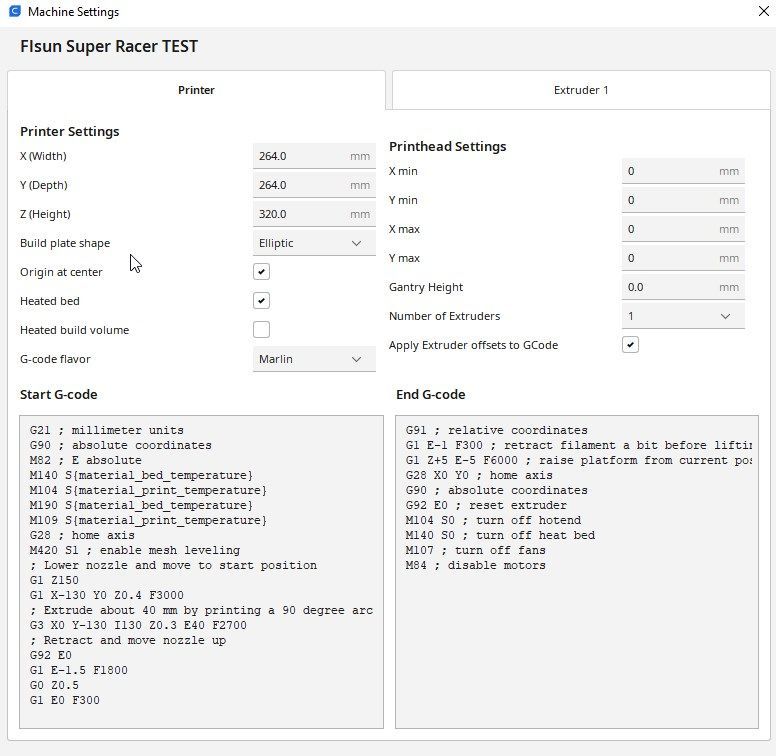The image size is (776, 756).
Task: Enable the Heated build volume checkbox
Action: coord(261,330)
